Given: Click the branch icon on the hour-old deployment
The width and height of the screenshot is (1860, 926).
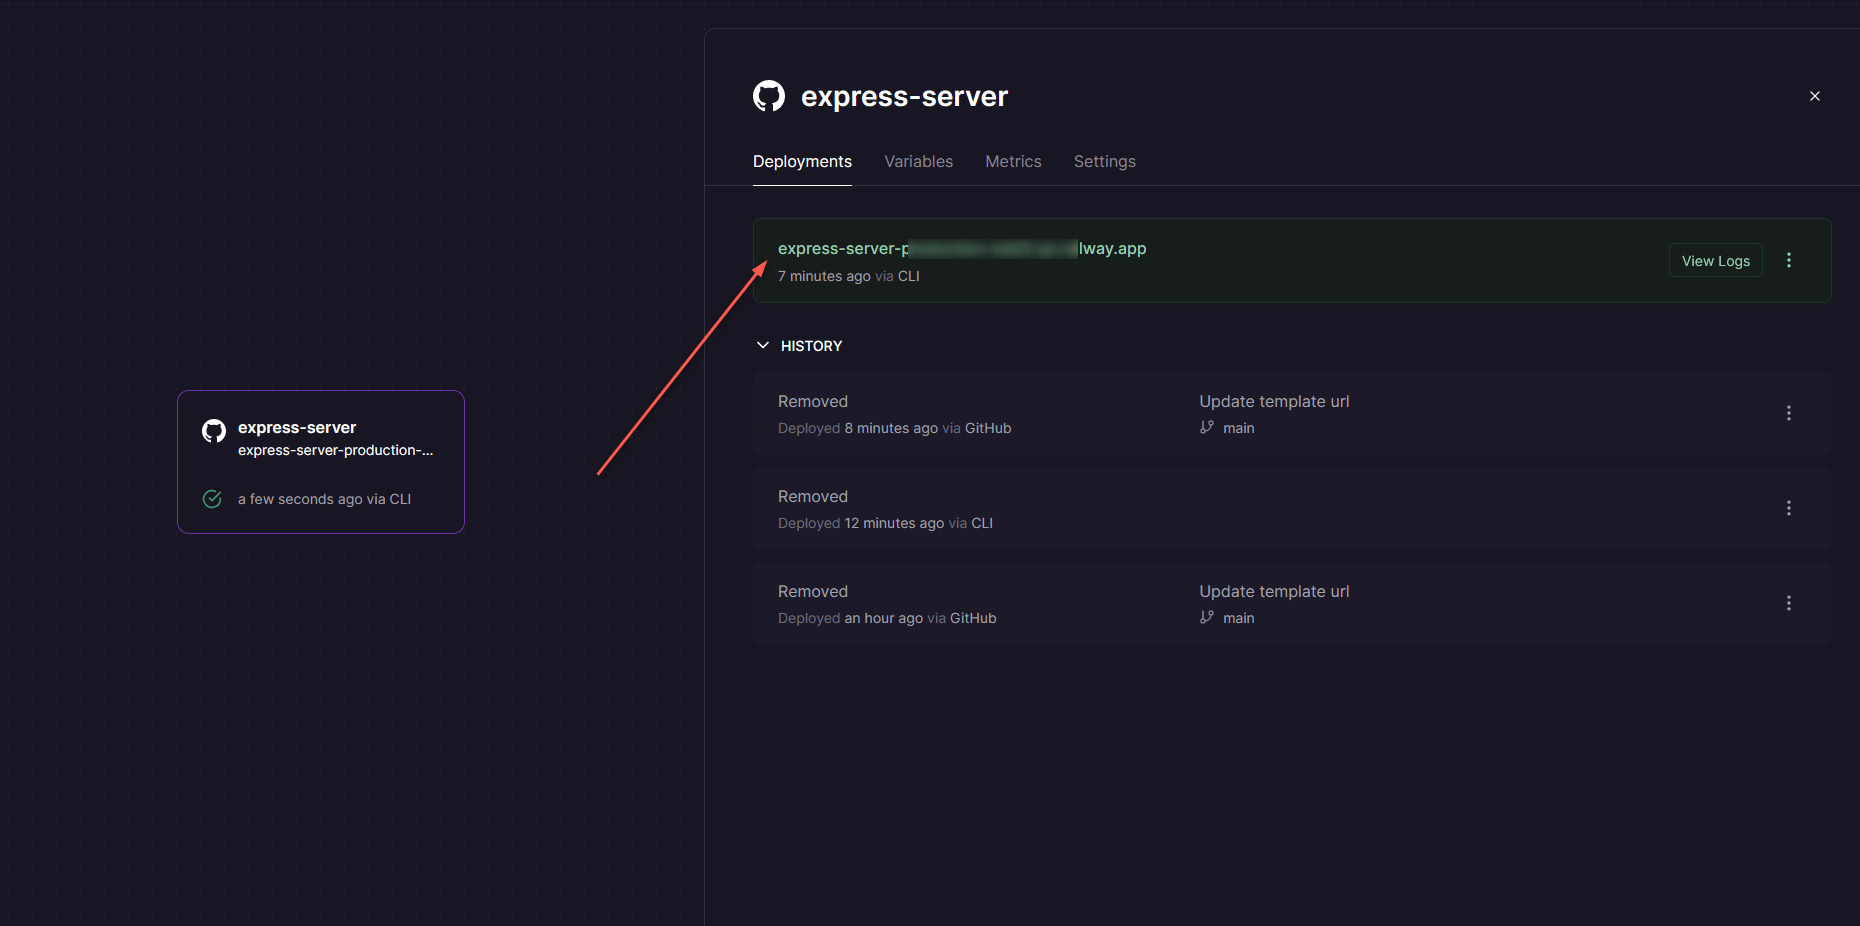Looking at the screenshot, I should tap(1207, 618).
